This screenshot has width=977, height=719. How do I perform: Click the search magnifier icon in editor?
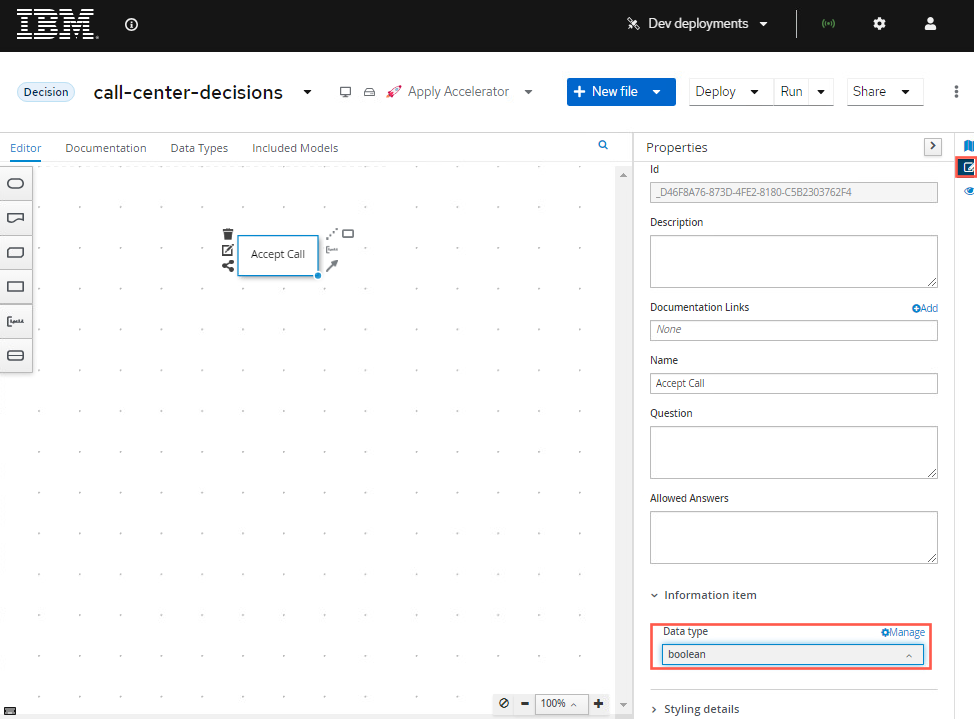[603, 145]
